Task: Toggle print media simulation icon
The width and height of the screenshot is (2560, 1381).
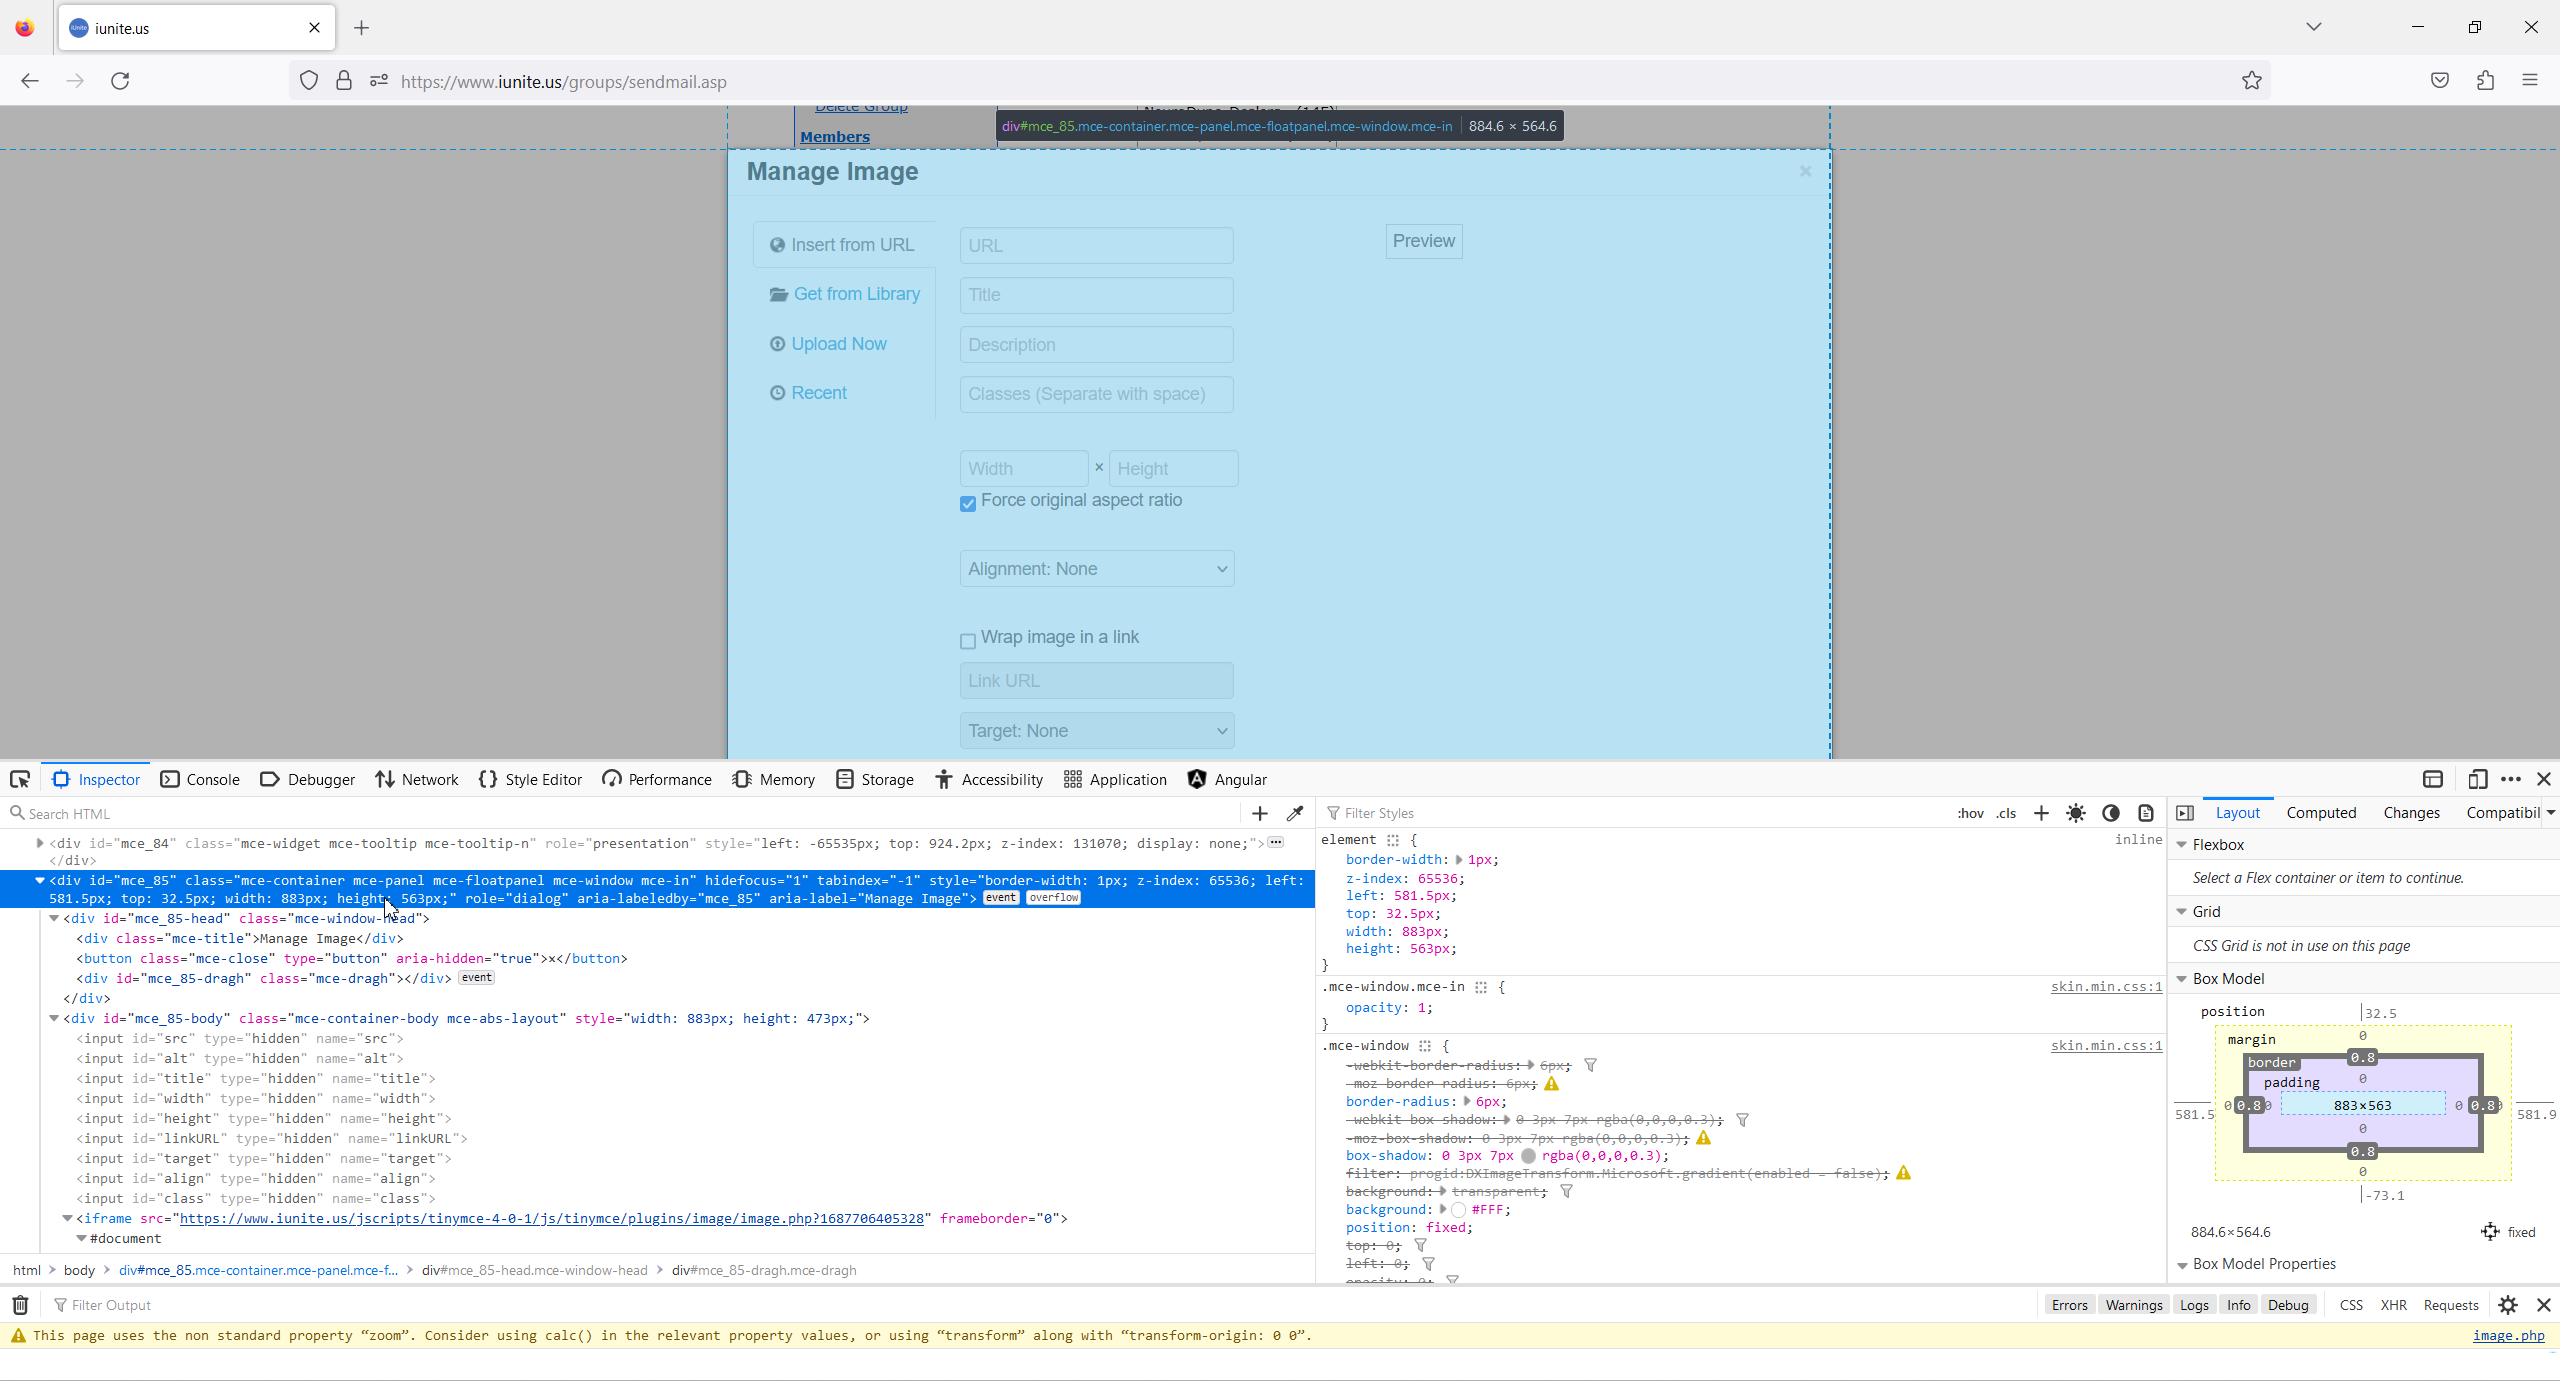Action: point(2146,814)
